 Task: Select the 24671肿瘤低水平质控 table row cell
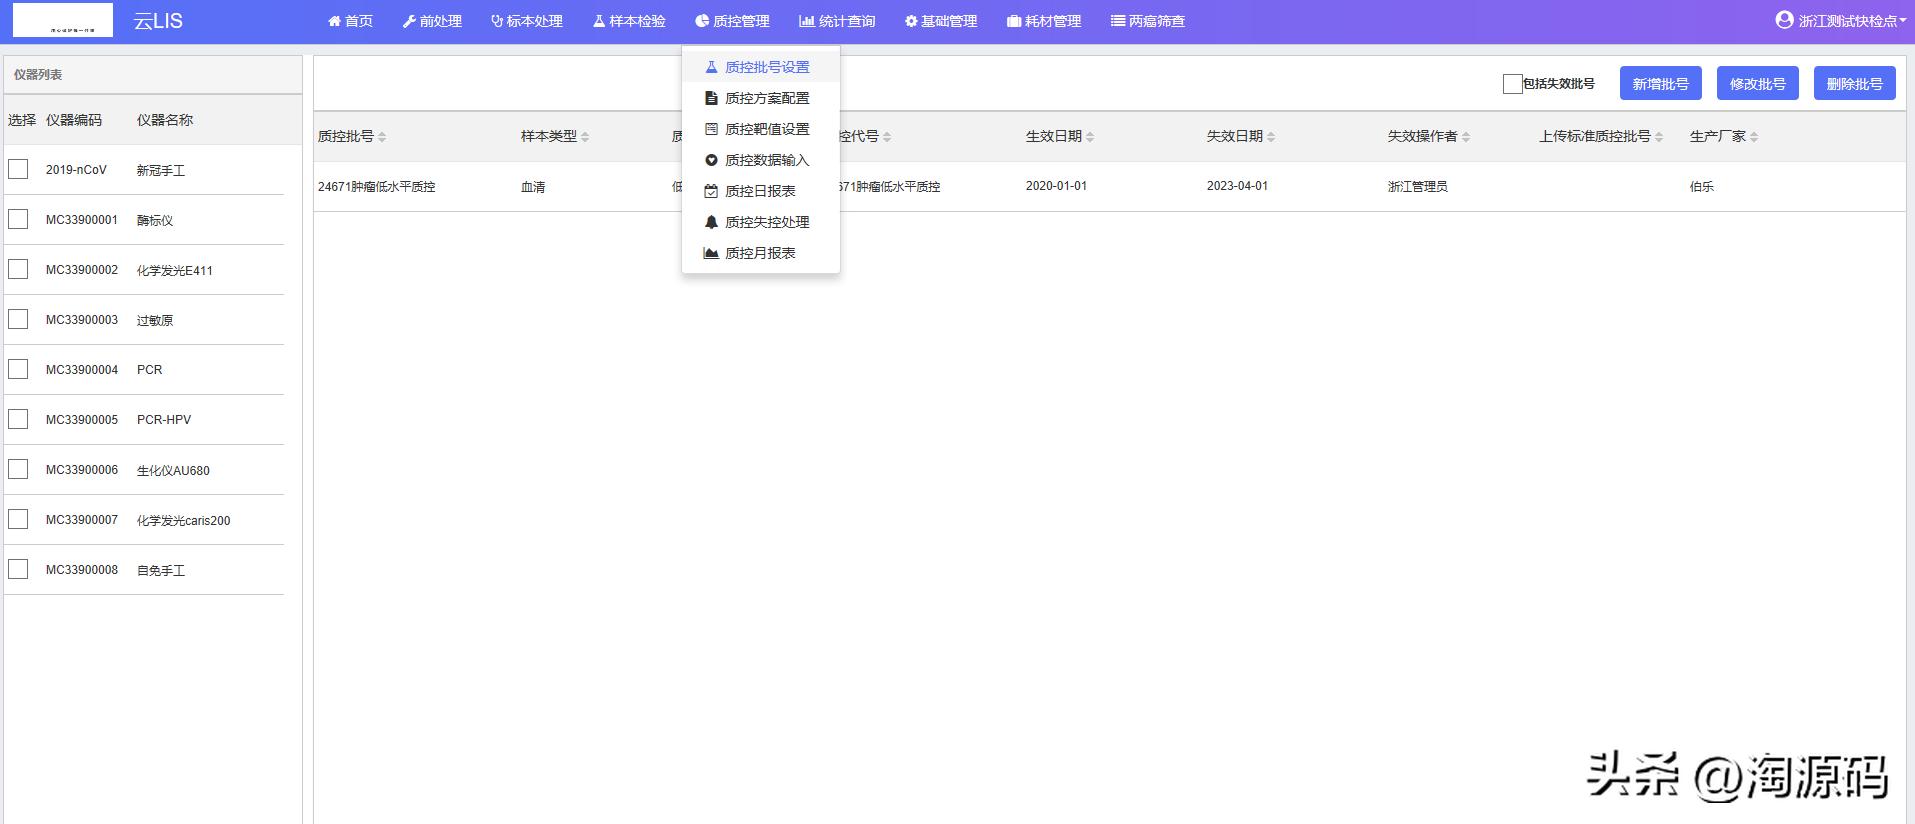377,187
